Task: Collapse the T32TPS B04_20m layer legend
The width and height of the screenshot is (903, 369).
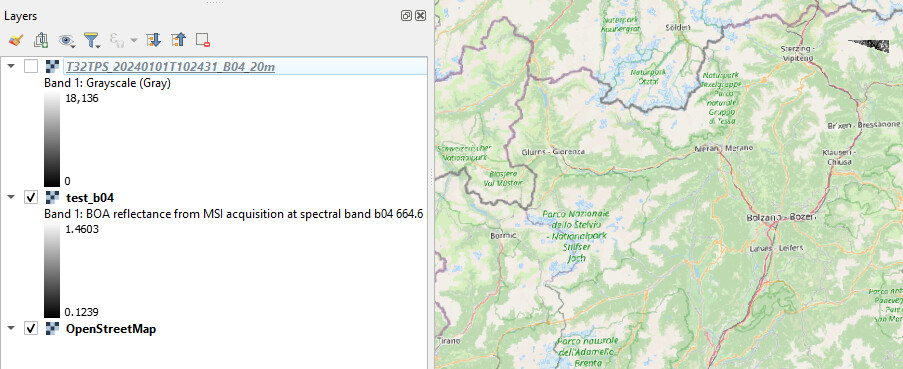Action: coord(11,66)
